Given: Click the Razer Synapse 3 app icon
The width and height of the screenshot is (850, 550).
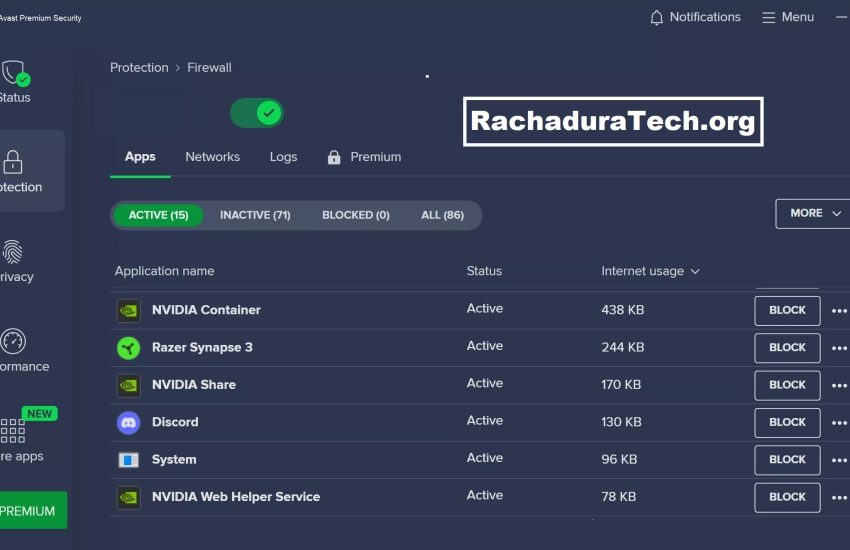Looking at the screenshot, I should pos(128,348).
